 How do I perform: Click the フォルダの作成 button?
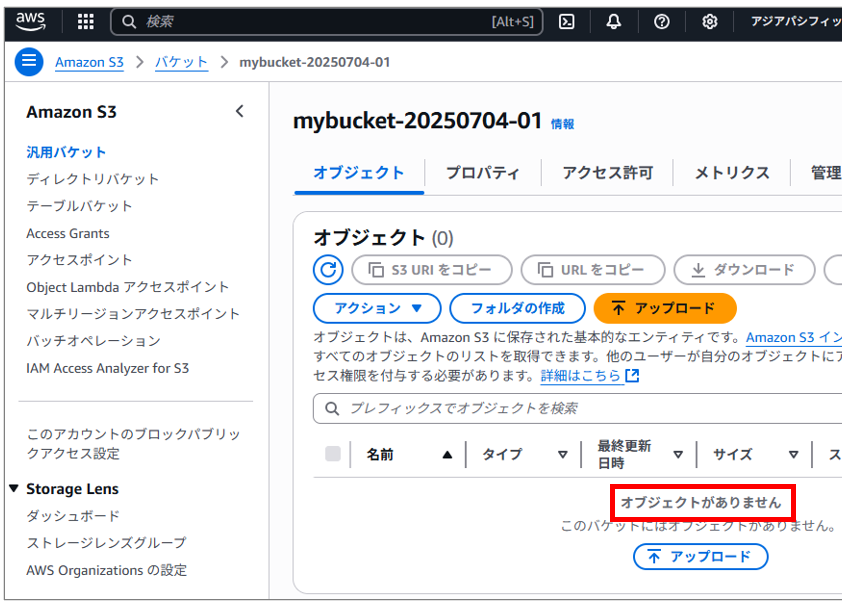pos(517,308)
